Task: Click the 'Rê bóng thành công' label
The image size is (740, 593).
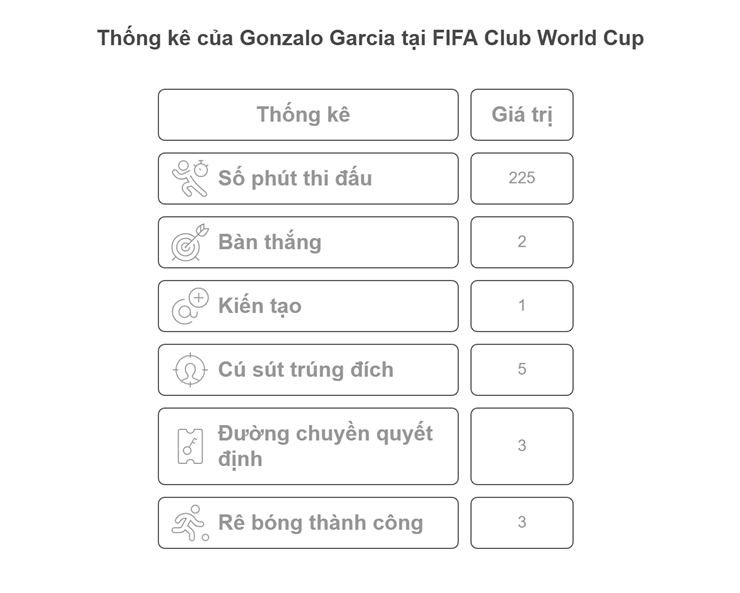Action: 320,523
